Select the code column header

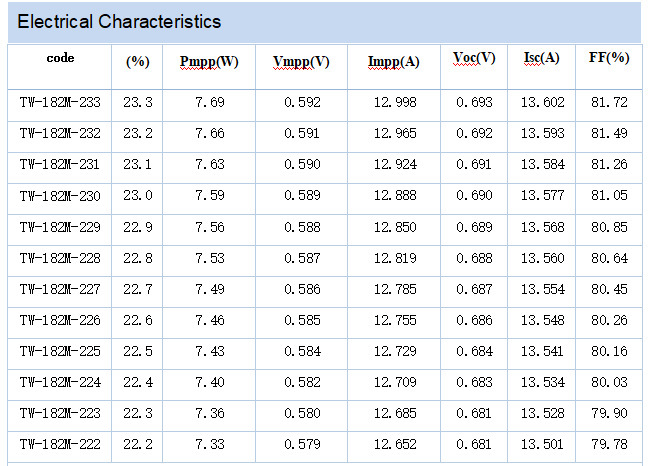(x=60, y=58)
